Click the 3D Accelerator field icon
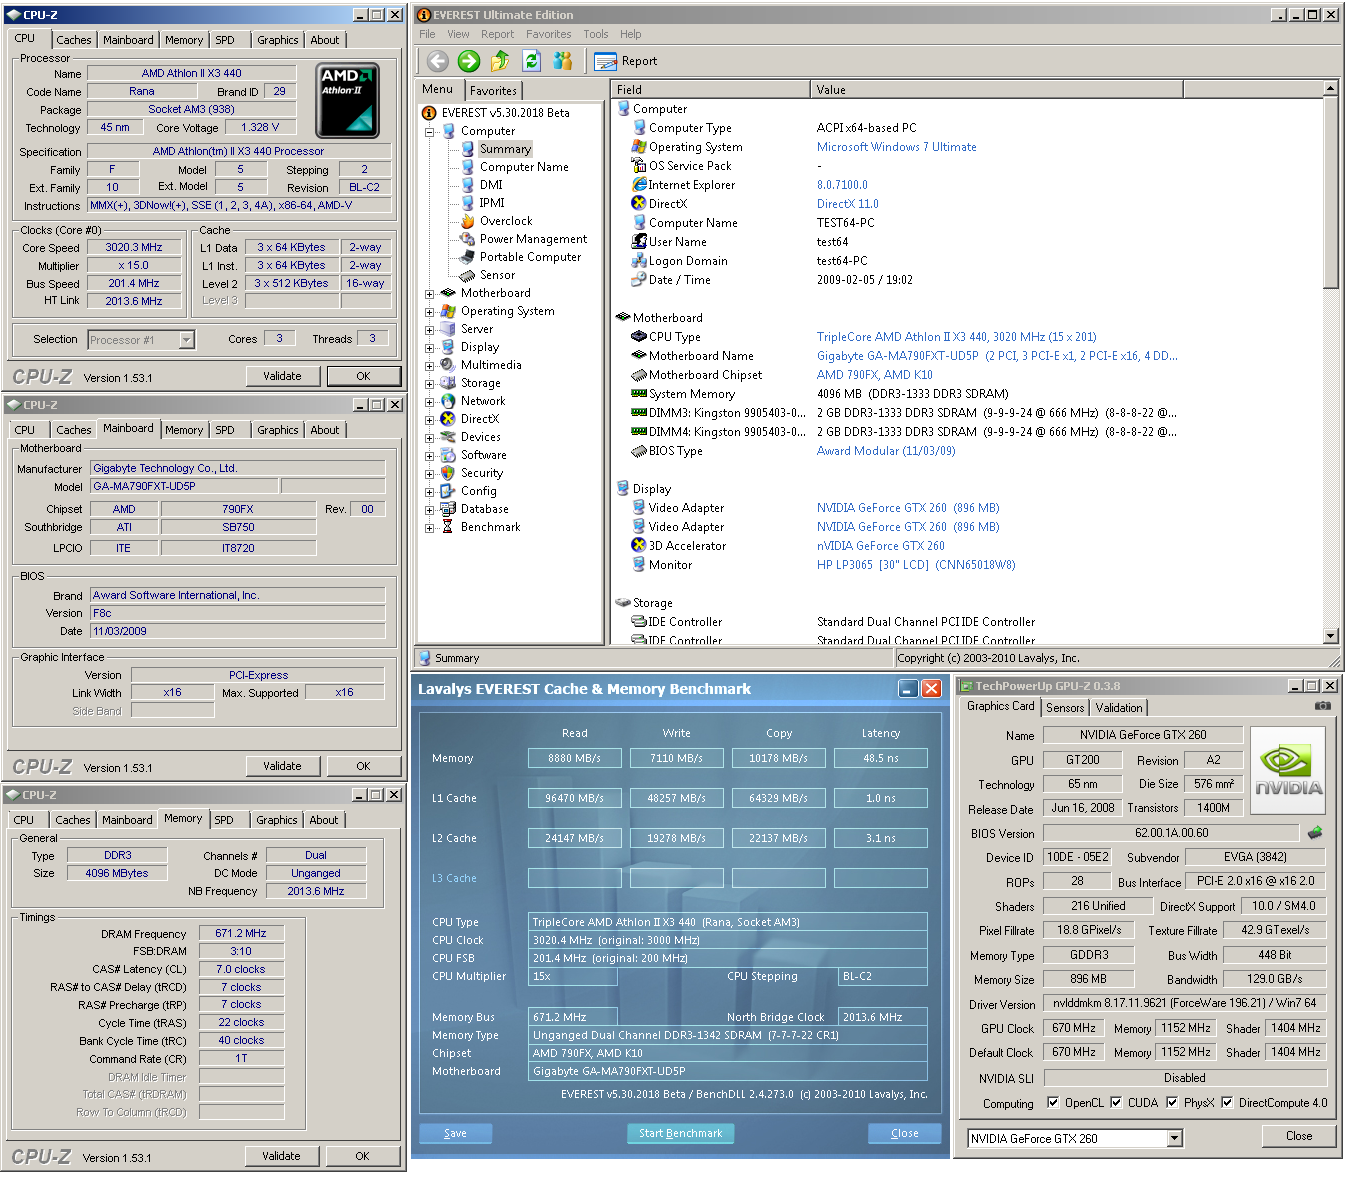 [639, 546]
